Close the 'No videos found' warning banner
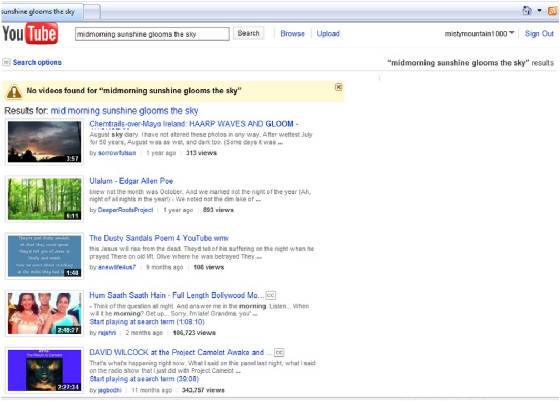Image resolution: width=560 pixels, height=401 pixels. tap(339, 87)
